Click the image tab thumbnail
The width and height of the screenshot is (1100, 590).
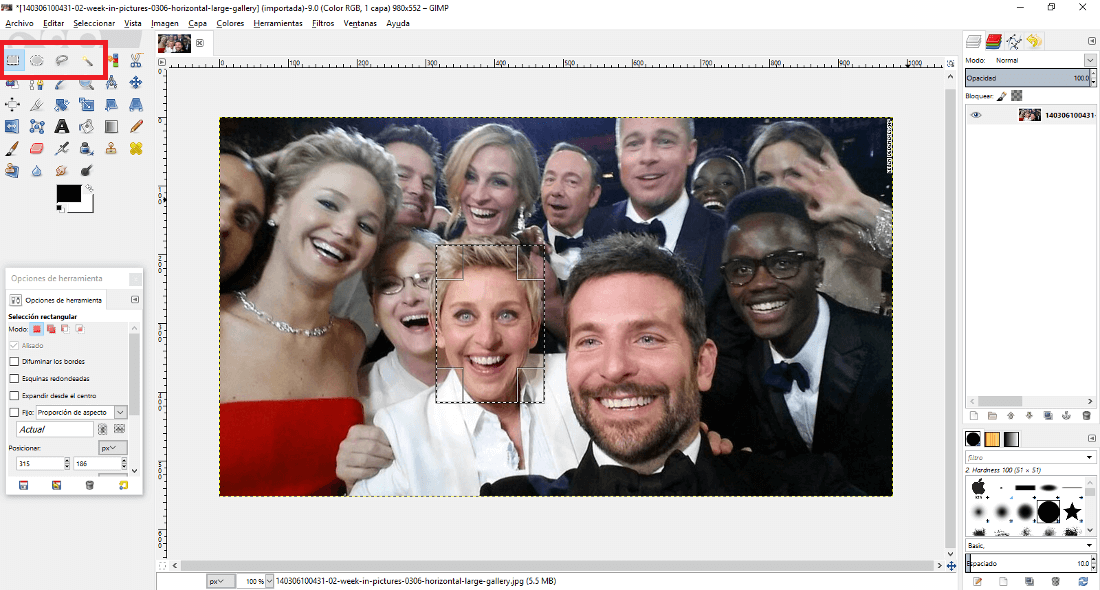175,43
